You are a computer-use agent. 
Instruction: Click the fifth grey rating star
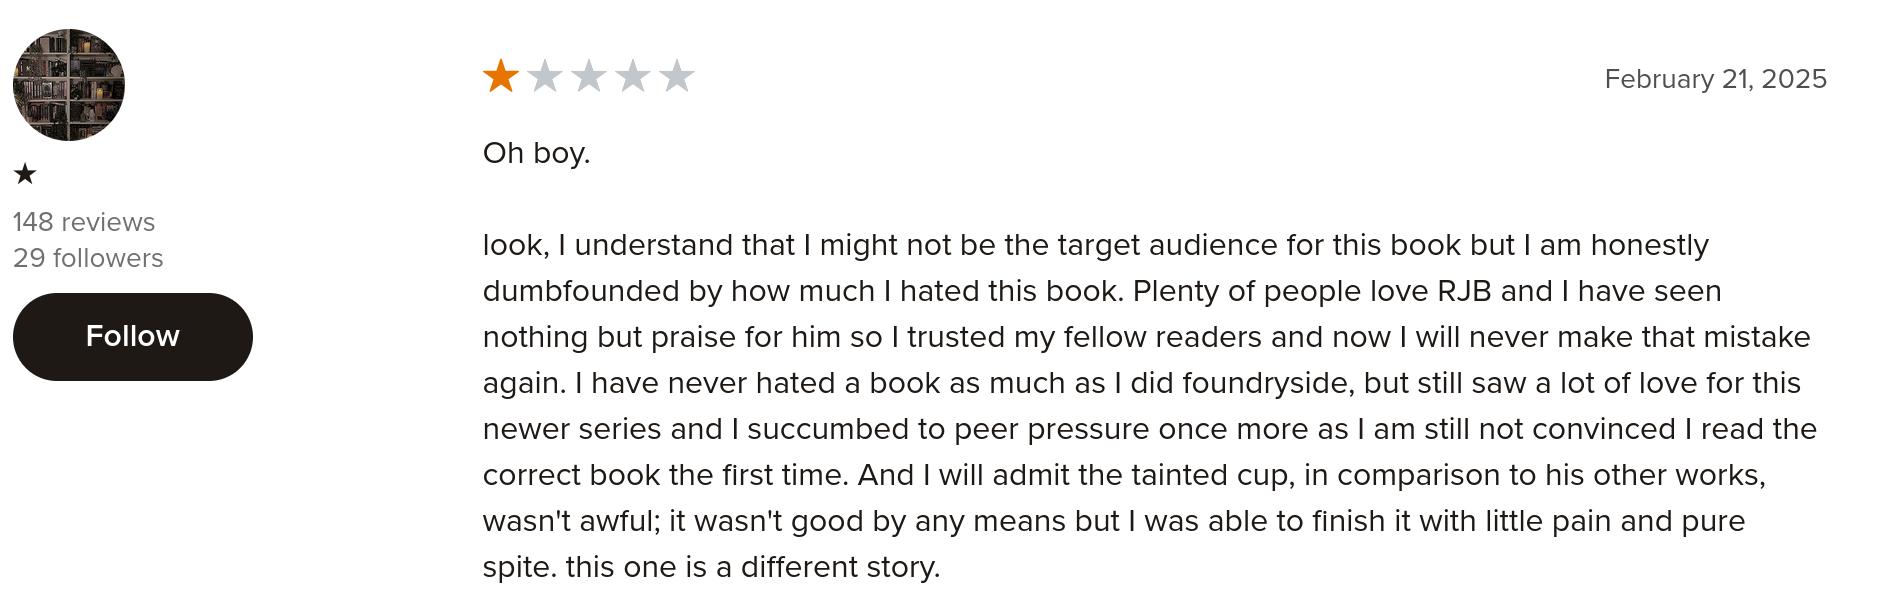tap(677, 76)
